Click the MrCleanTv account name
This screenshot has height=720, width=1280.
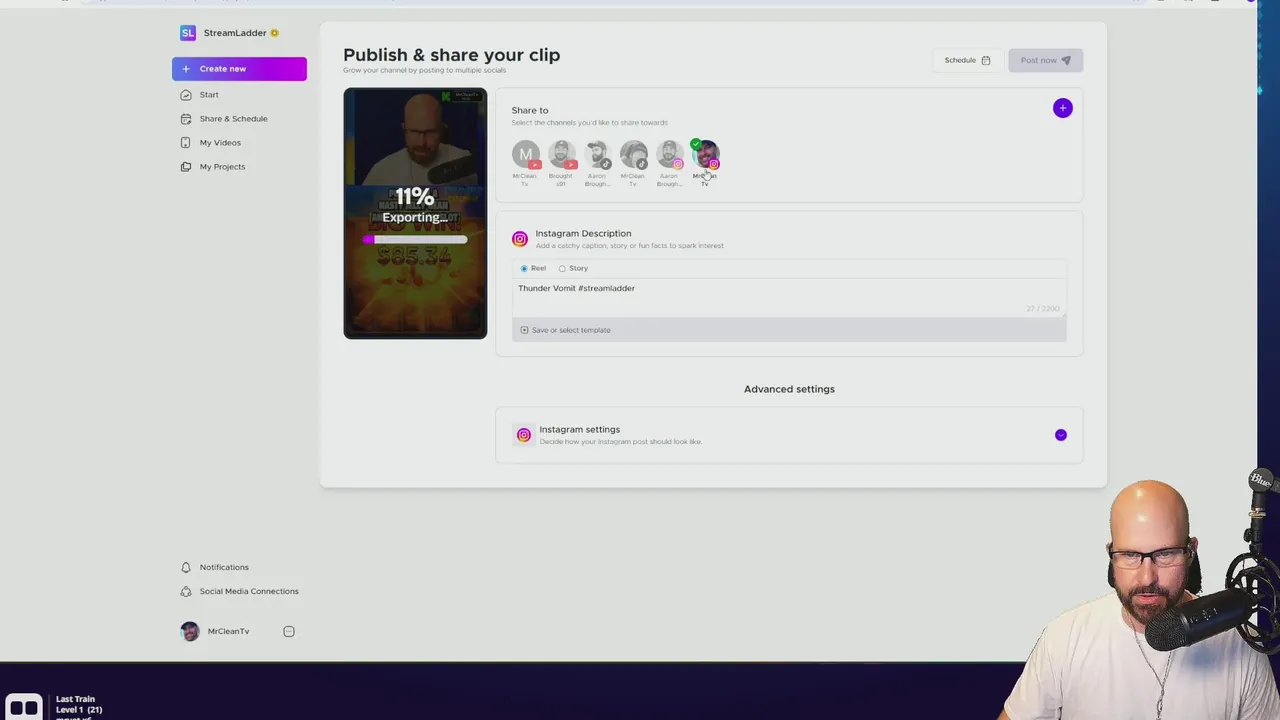[x=228, y=631]
